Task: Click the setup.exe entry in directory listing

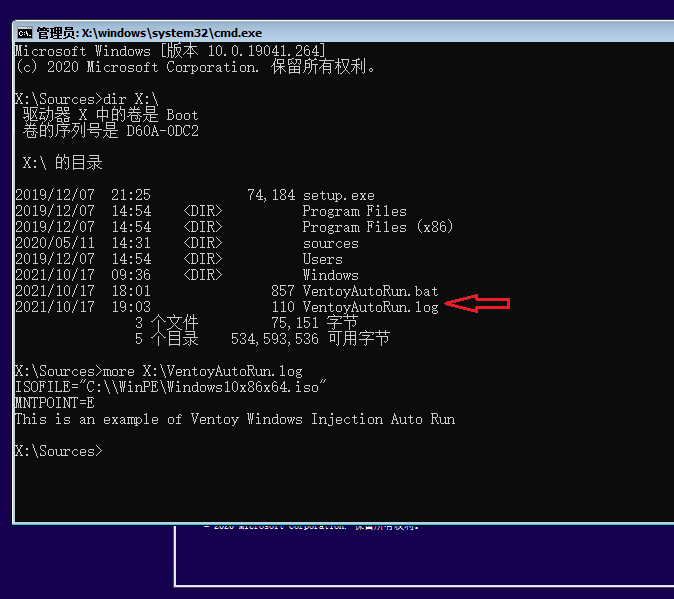Action: tap(338, 195)
